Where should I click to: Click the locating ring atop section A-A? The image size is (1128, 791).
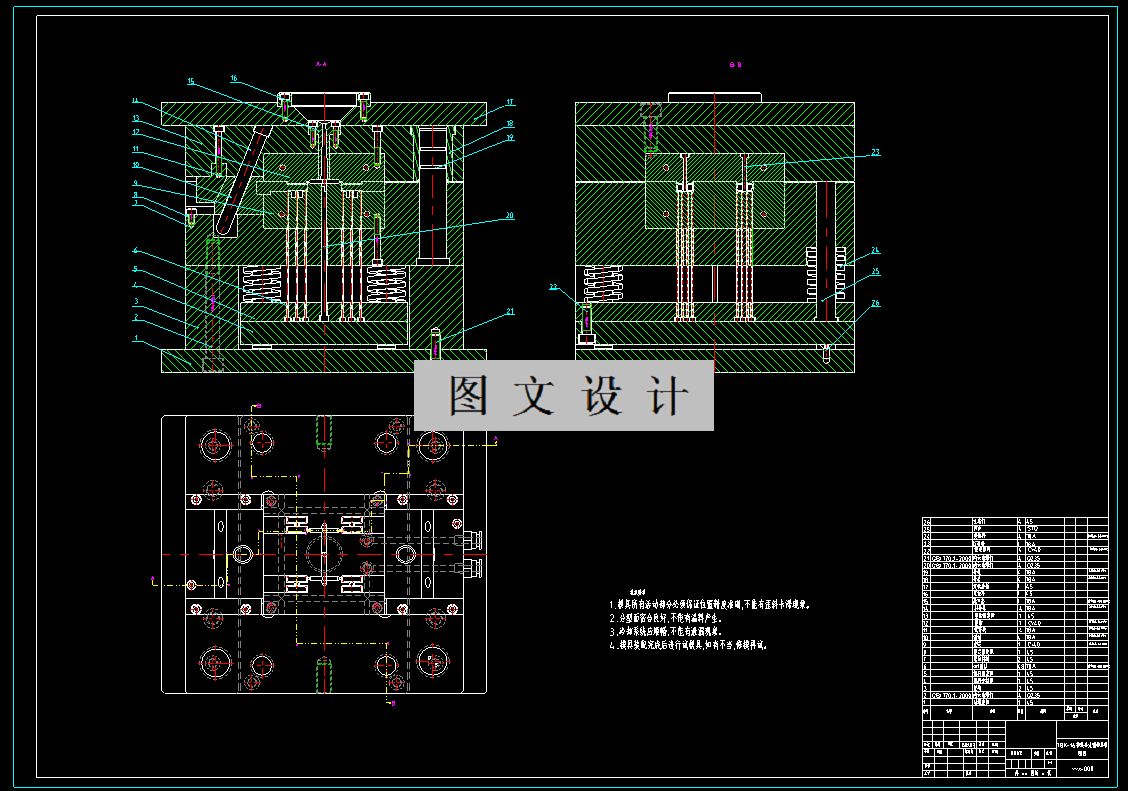(x=324, y=97)
